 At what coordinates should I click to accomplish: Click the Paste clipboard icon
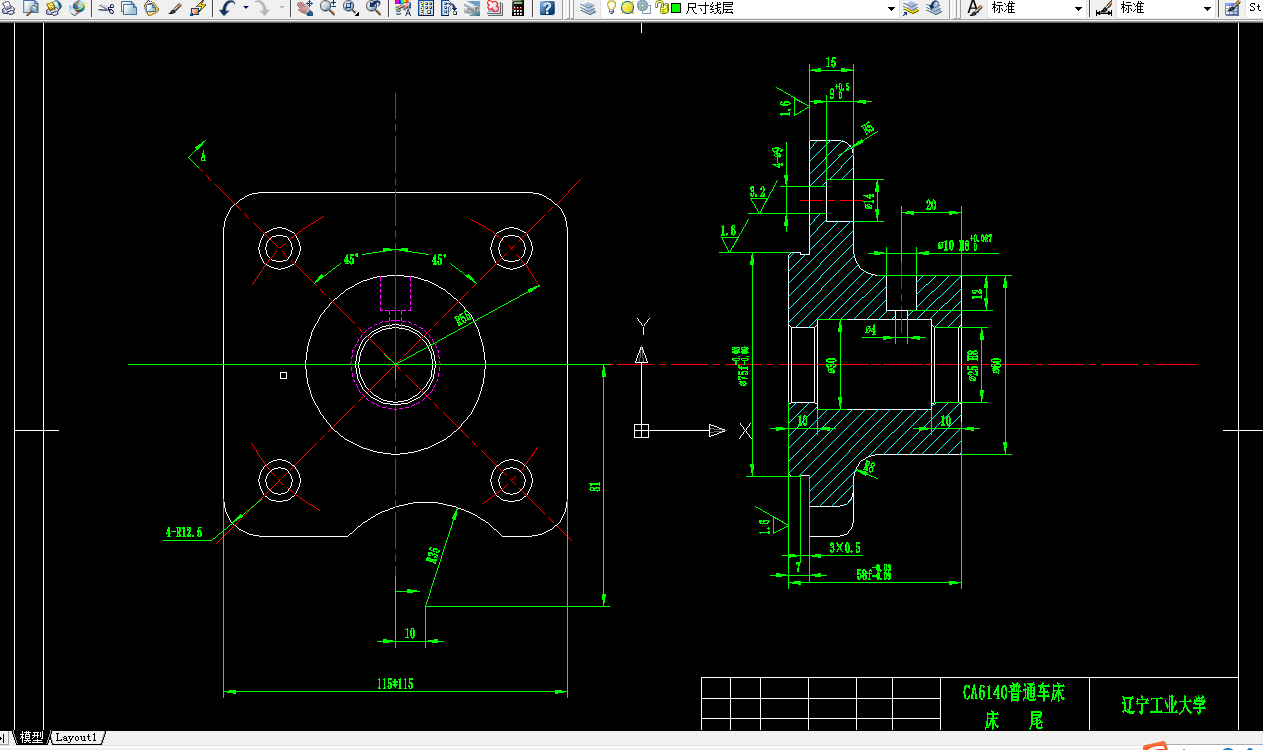[151, 8]
